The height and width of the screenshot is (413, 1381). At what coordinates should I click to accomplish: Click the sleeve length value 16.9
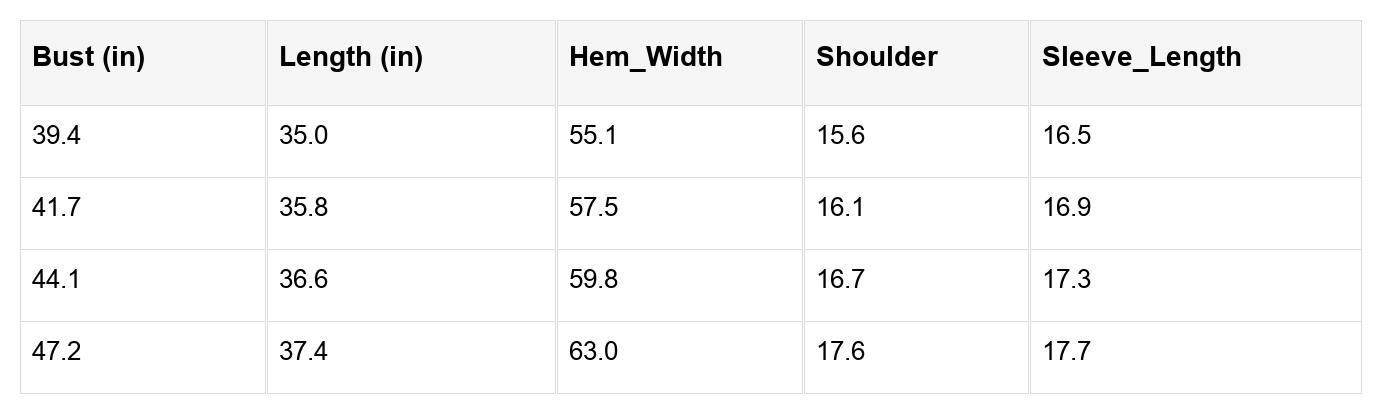pyautogui.click(x=1066, y=208)
